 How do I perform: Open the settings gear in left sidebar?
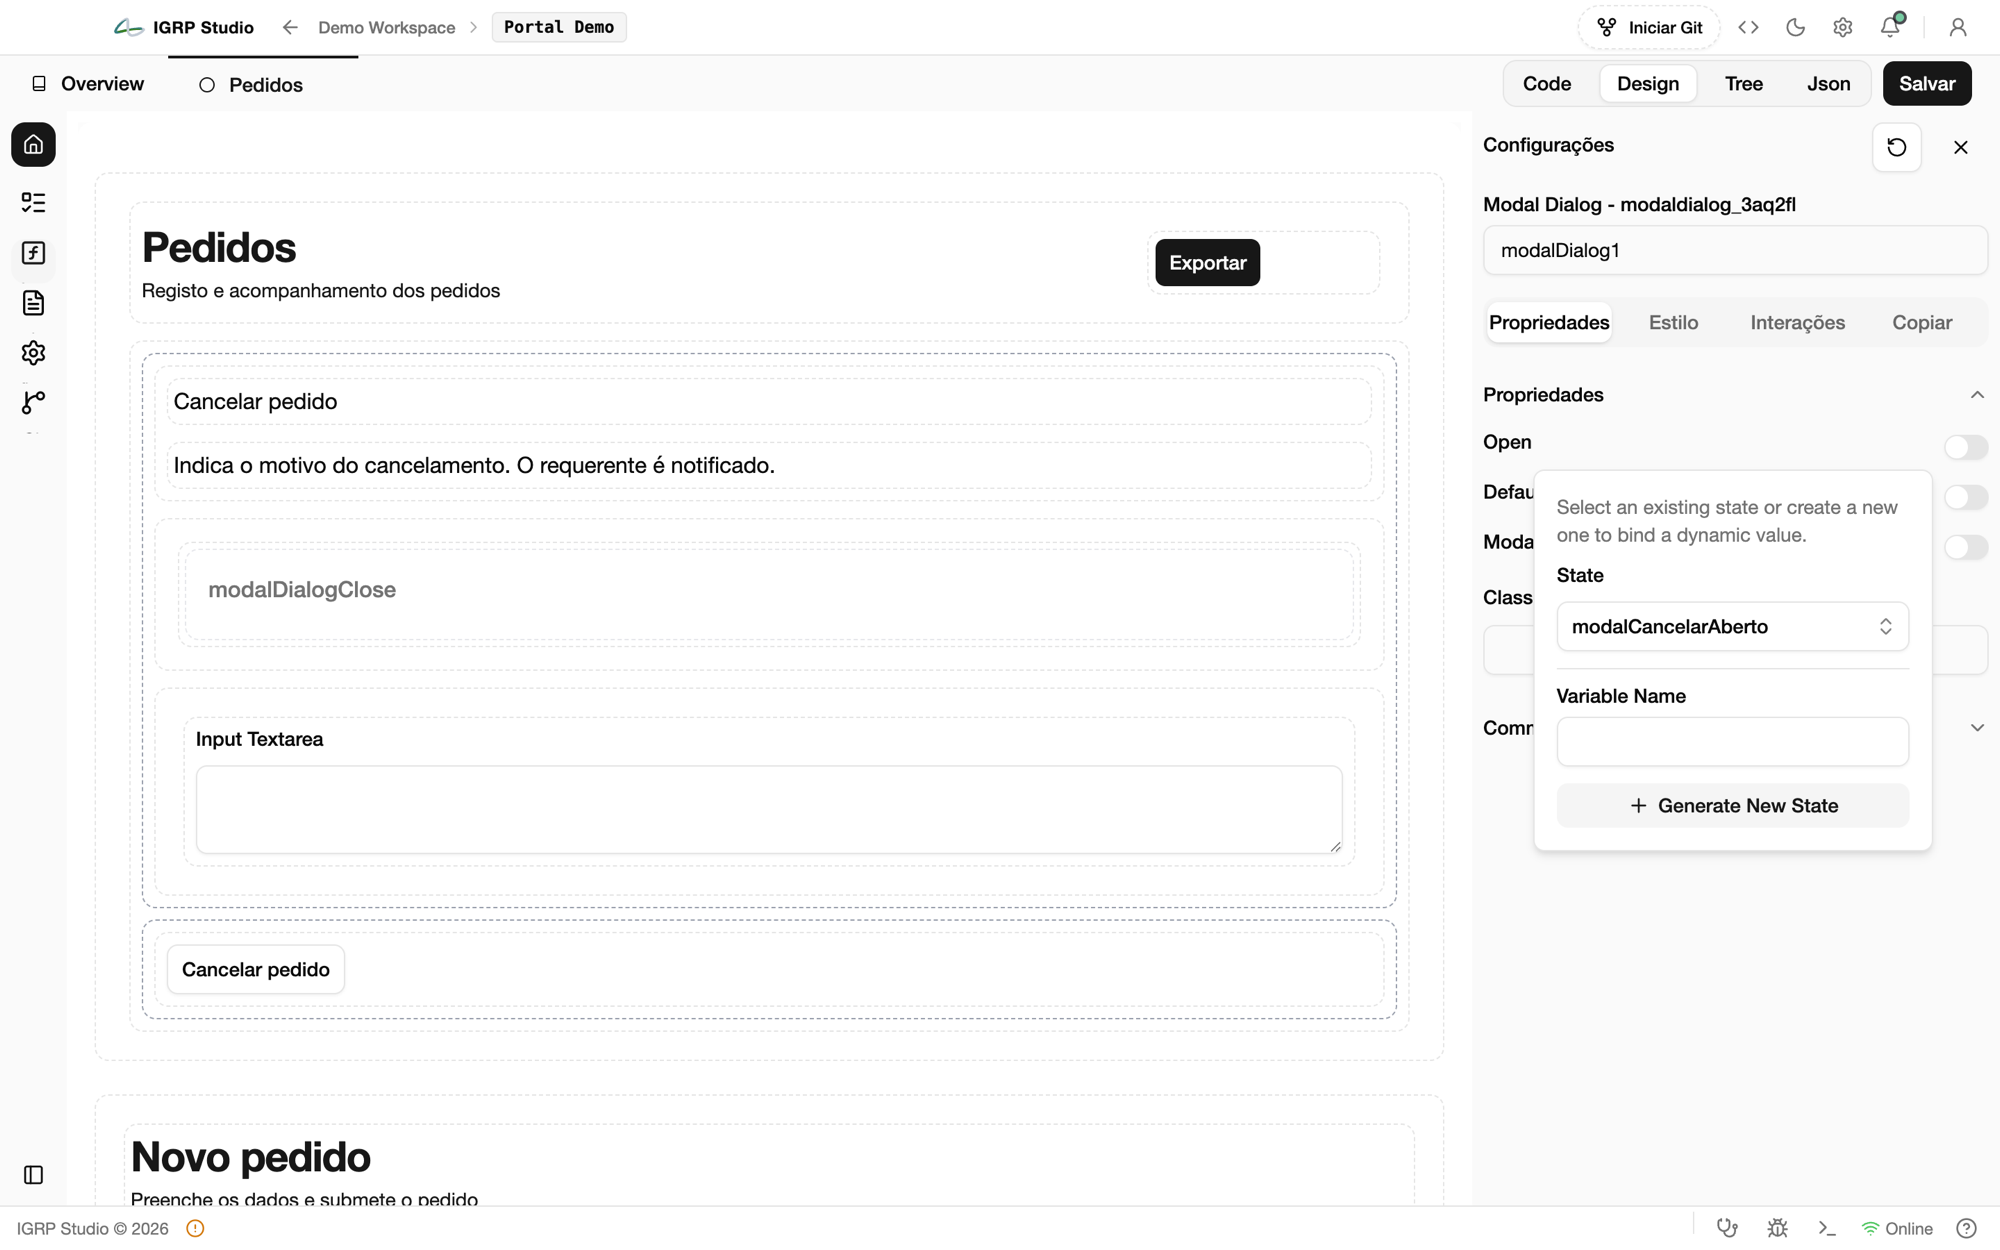(33, 353)
